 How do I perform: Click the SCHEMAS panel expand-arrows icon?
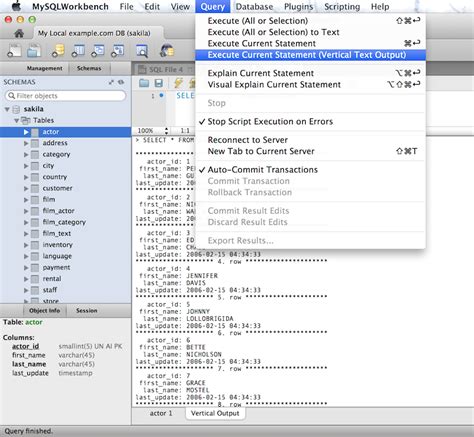click(111, 82)
